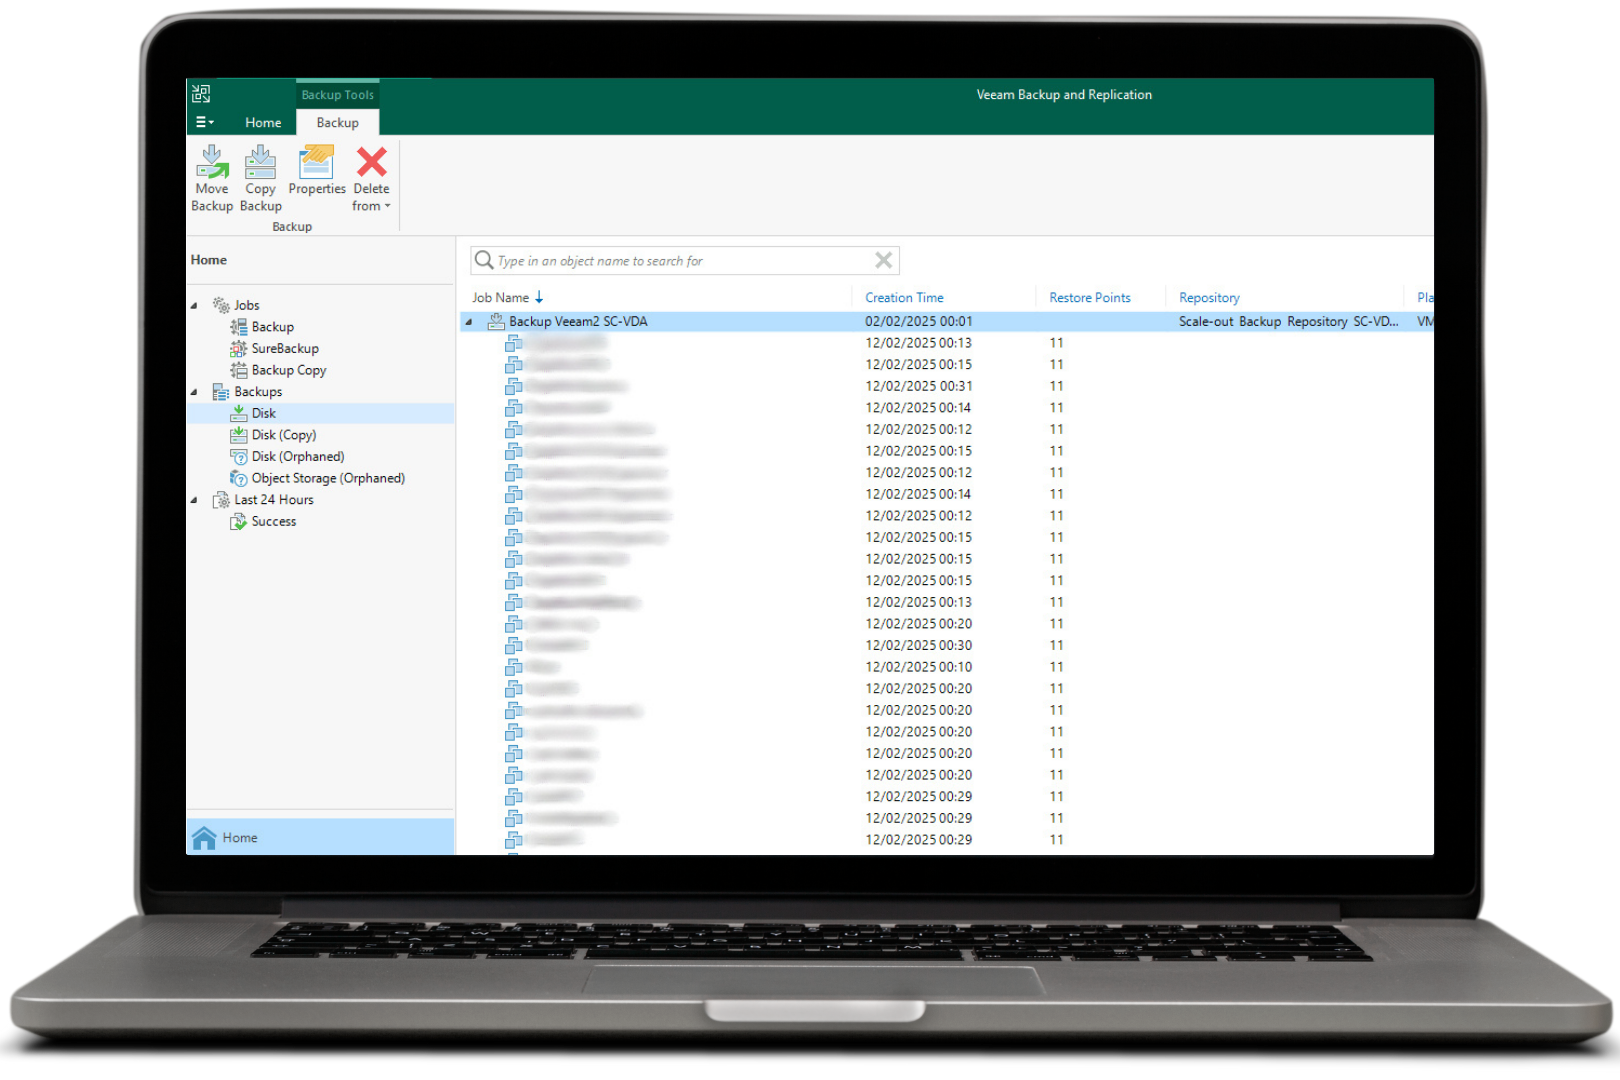Image resolution: width=1620 pixels, height=1080 pixels.
Task: Click the Jobs tree label
Action: click(x=247, y=305)
